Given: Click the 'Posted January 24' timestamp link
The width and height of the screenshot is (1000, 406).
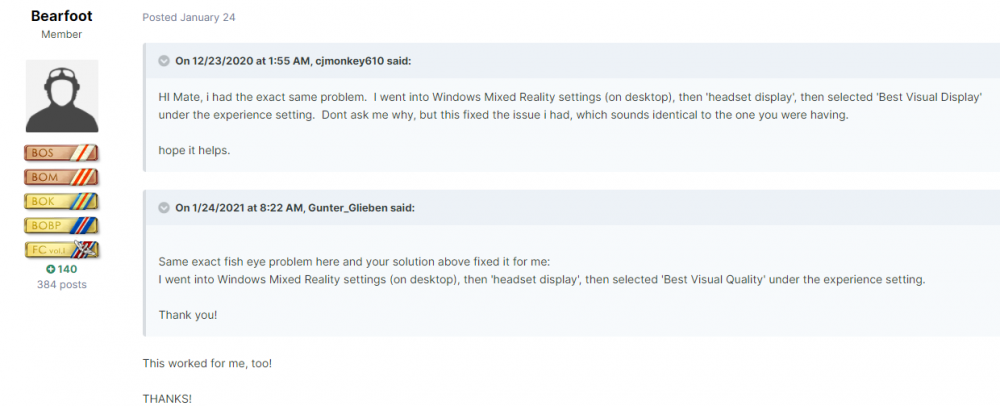Looking at the screenshot, I should (x=189, y=18).
